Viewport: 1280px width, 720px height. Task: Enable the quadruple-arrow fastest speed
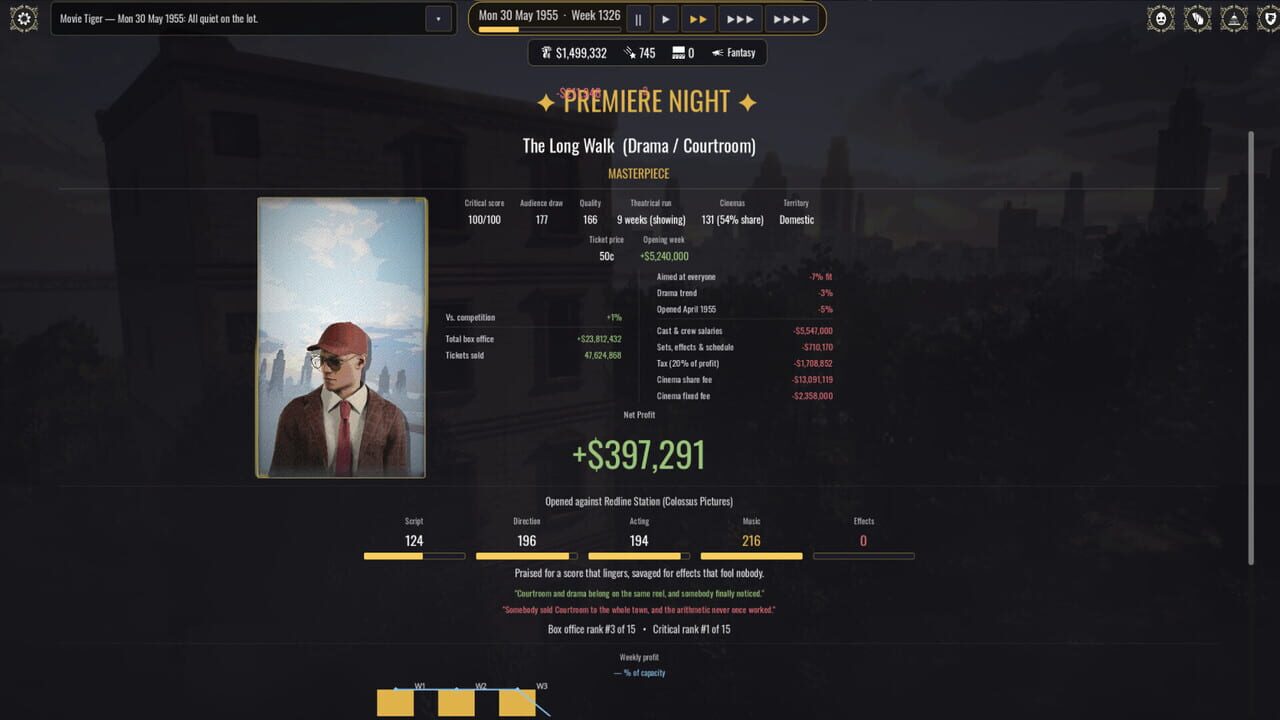point(791,19)
